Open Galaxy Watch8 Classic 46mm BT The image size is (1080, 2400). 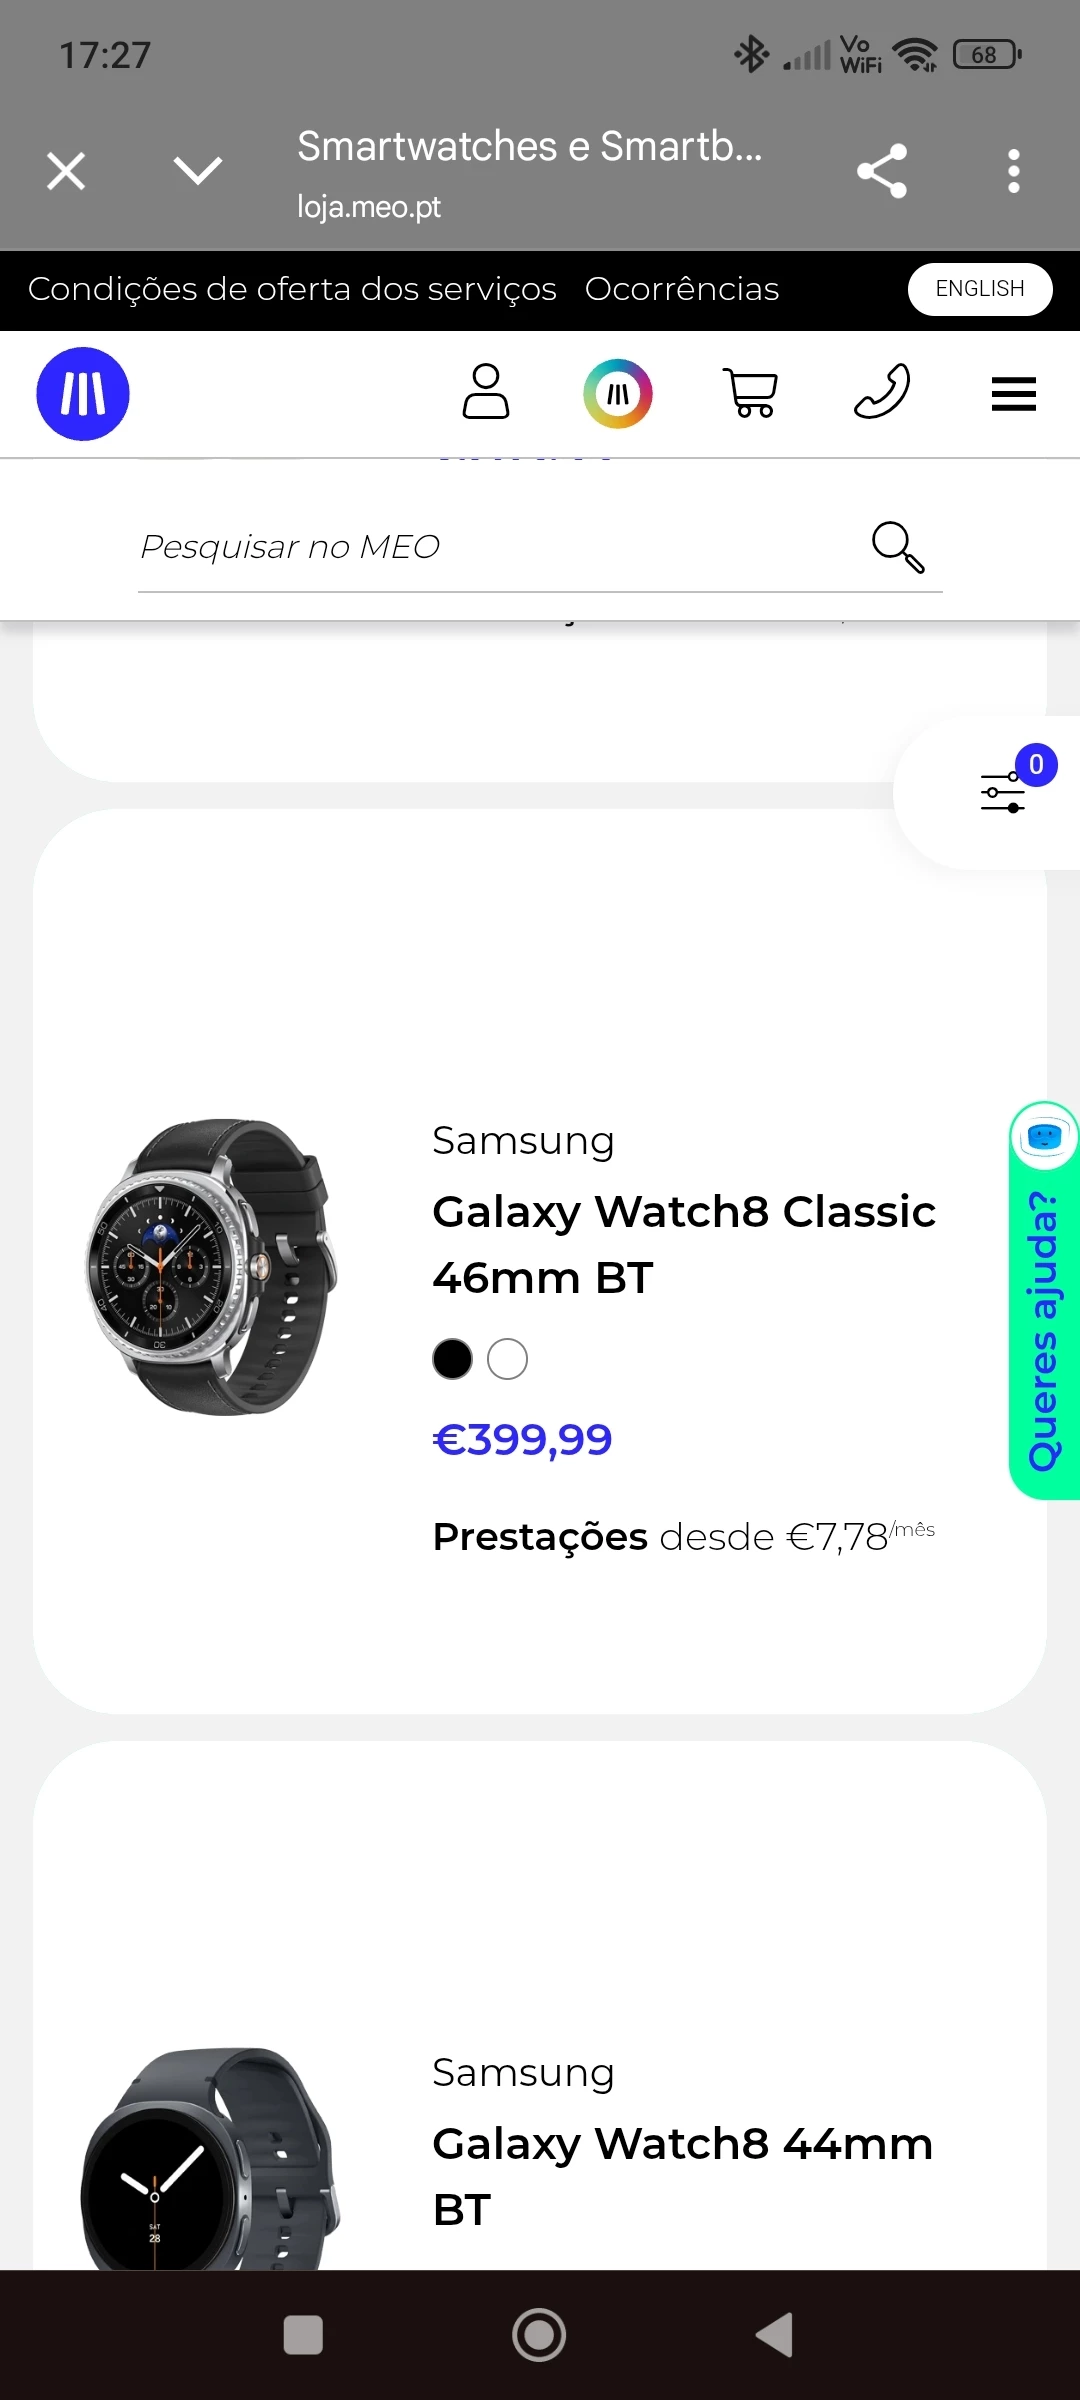684,1244
